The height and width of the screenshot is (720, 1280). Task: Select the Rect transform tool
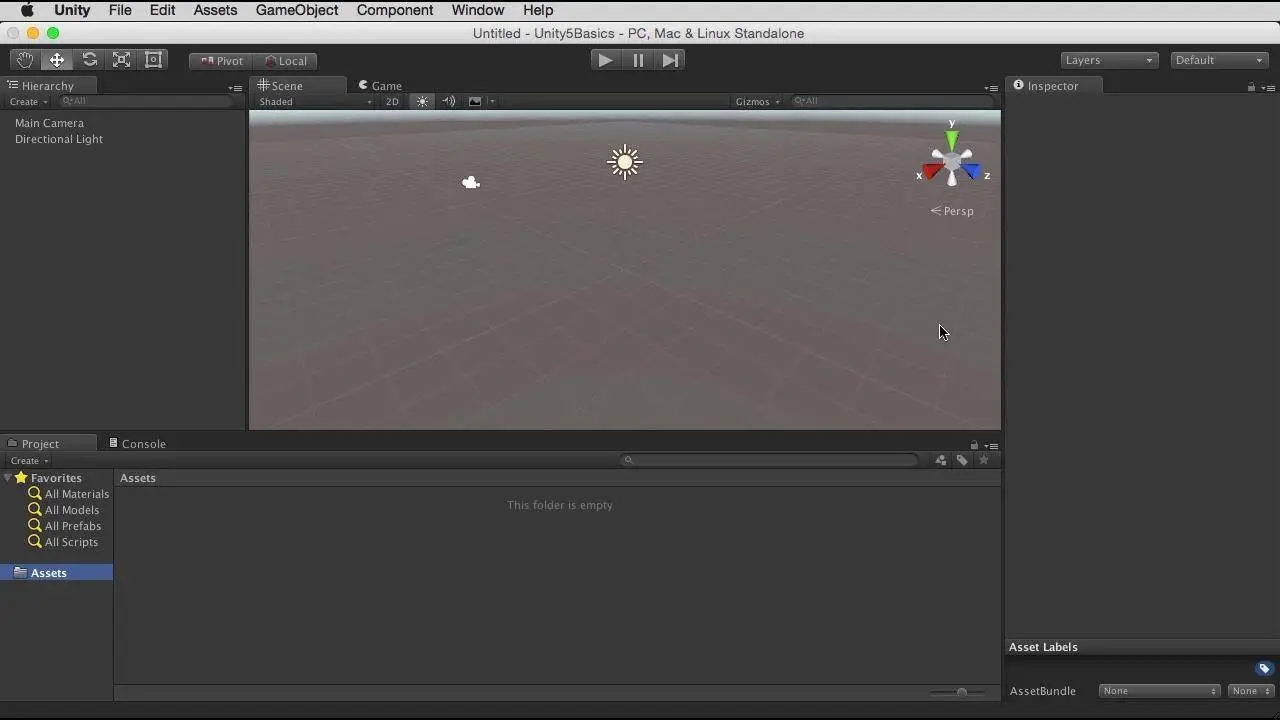(153, 60)
